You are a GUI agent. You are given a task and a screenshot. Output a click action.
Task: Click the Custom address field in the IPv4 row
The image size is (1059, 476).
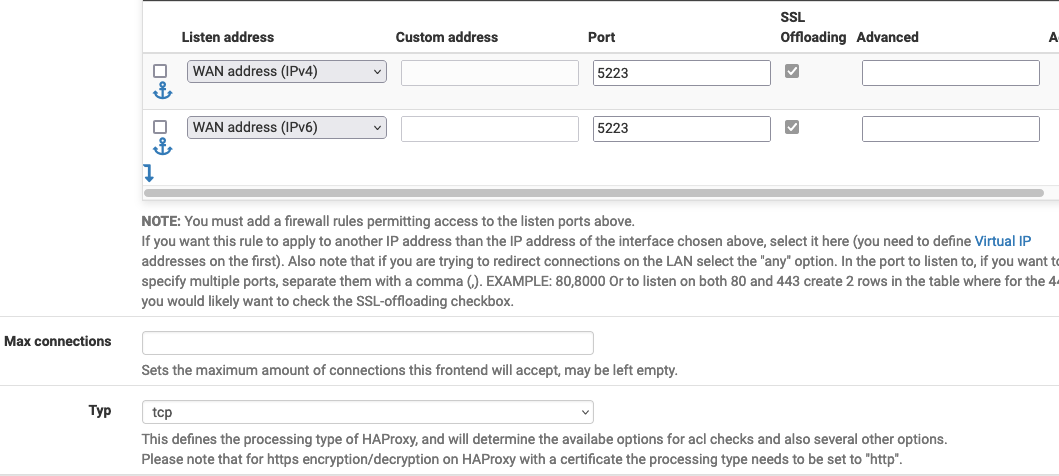point(489,73)
